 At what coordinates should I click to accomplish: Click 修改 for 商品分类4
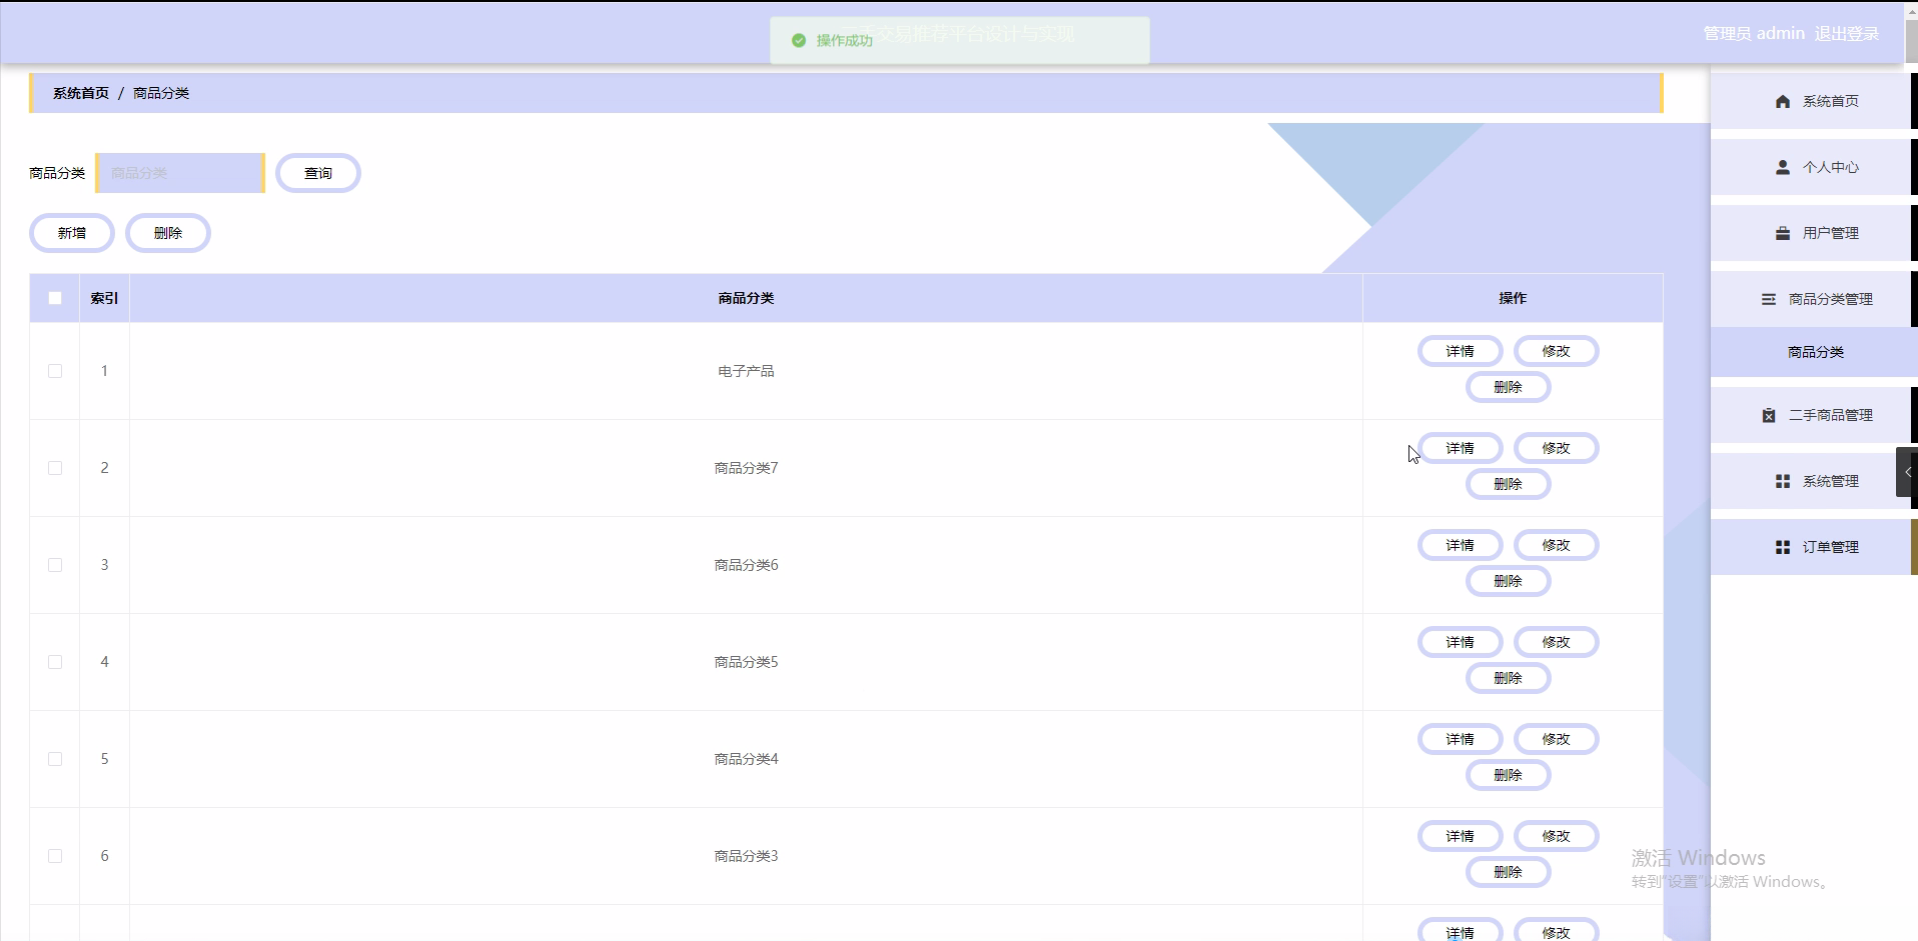click(1556, 739)
